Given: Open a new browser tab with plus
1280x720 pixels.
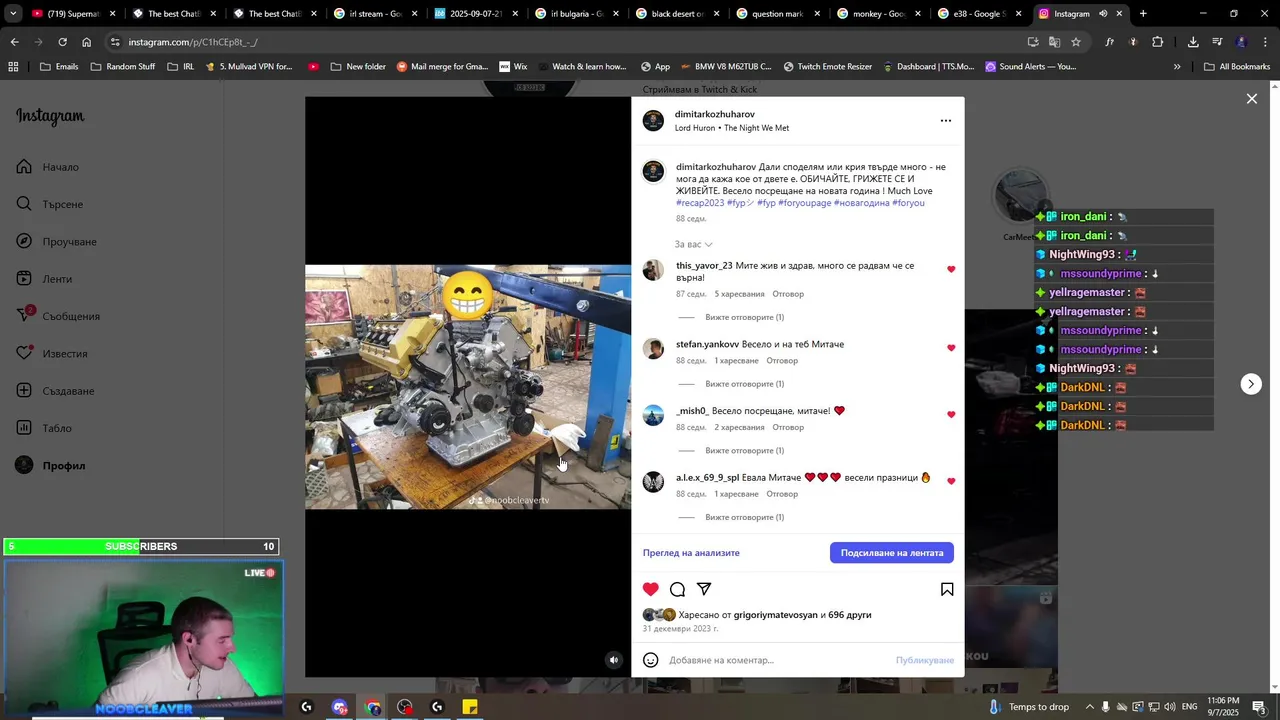Looking at the screenshot, I should [x=1143, y=14].
